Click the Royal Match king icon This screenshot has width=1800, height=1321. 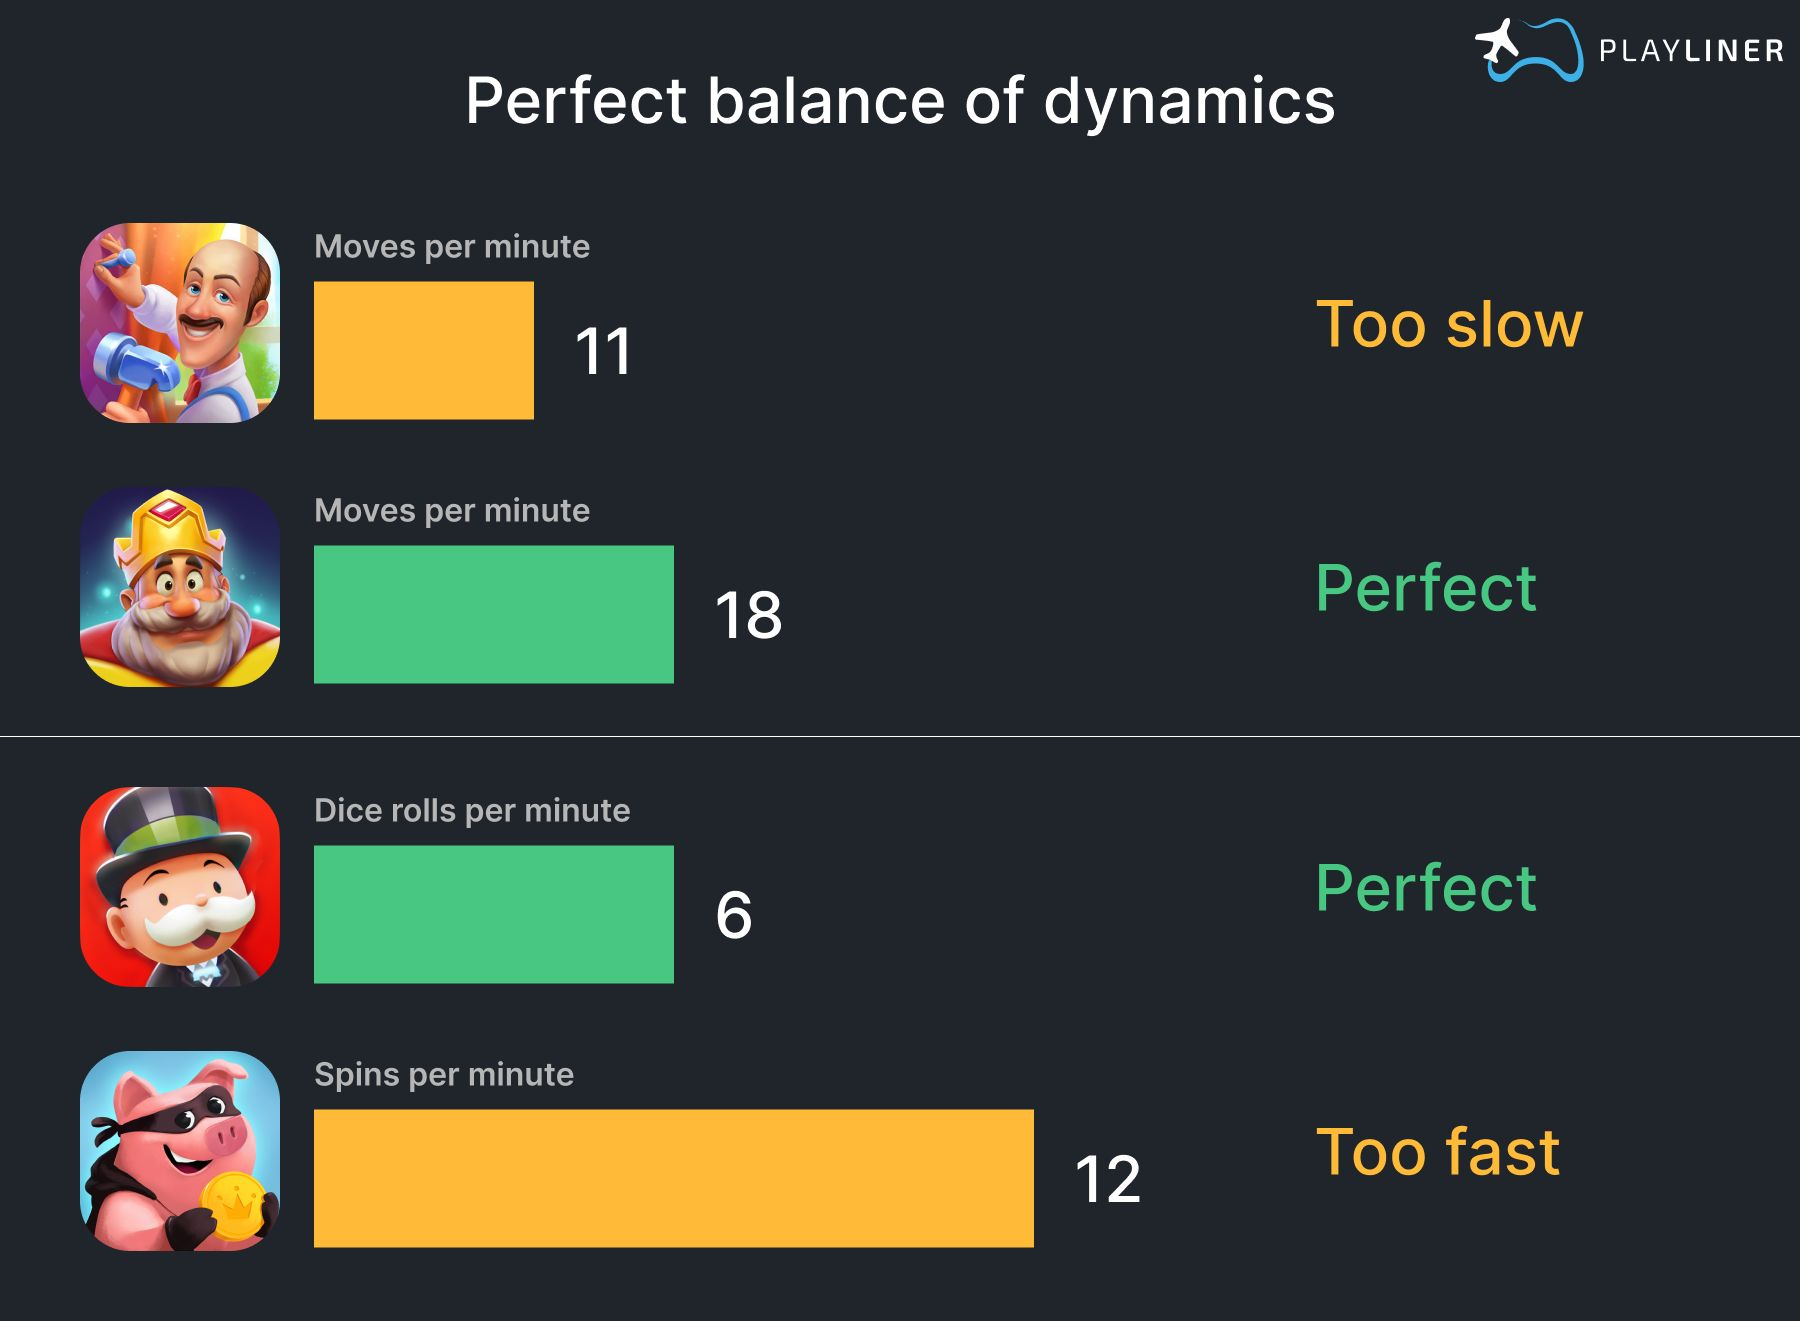pyautogui.click(x=180, y=587)
